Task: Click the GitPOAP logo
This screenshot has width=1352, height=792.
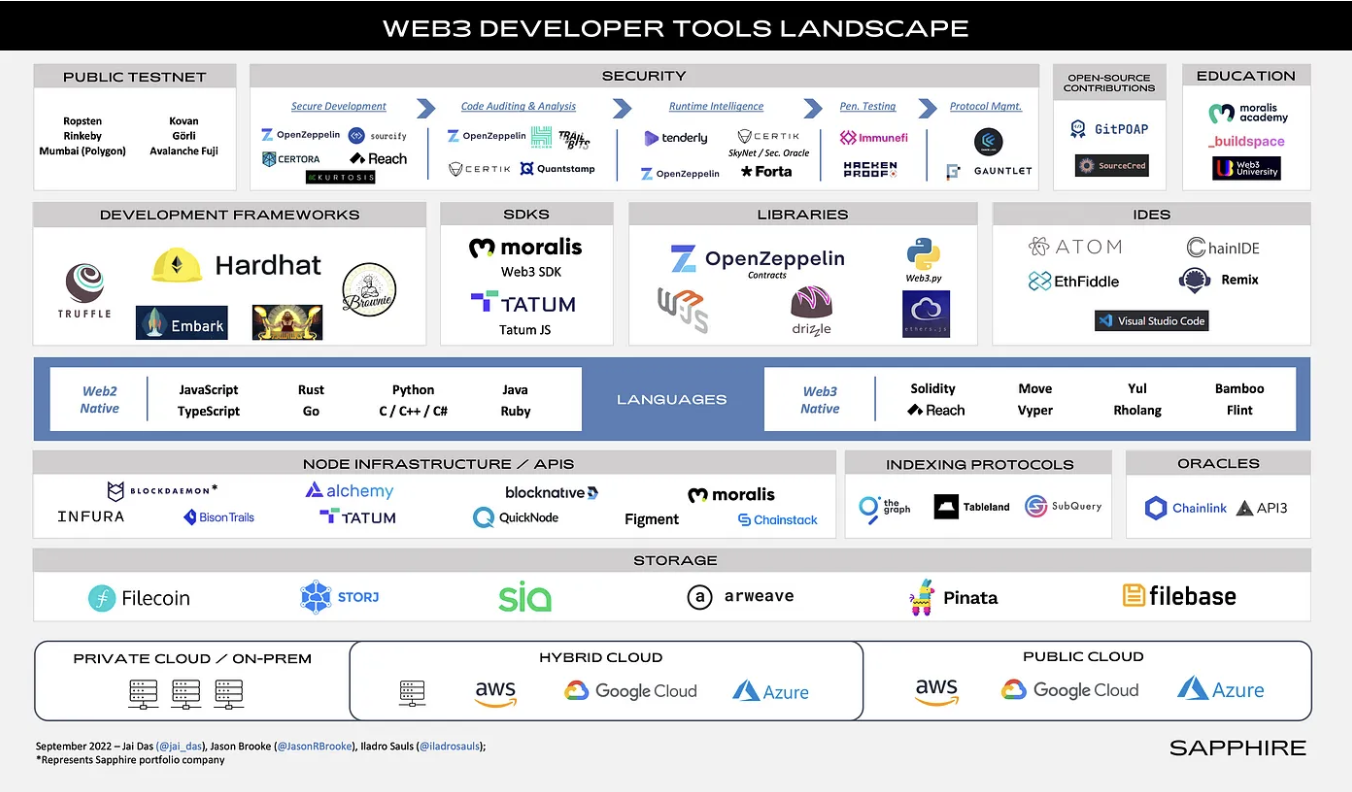Action: (x=1109, y=129)
